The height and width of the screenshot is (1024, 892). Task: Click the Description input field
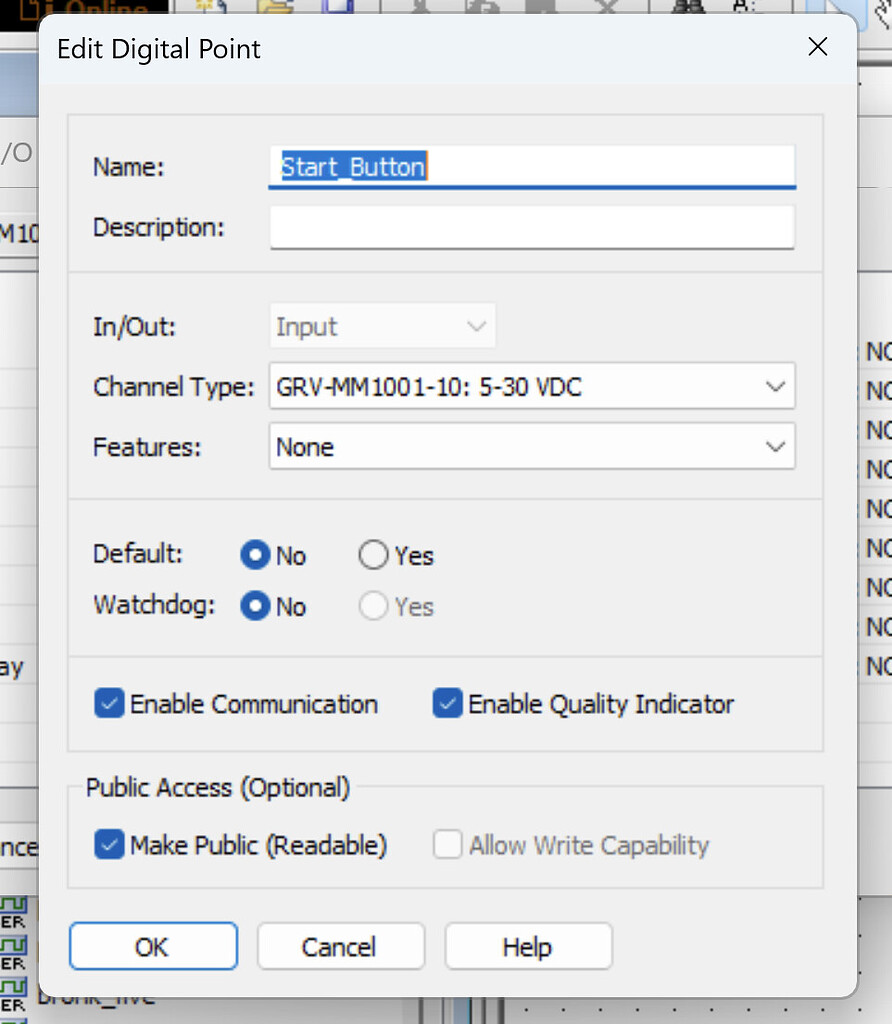[x=531, y=228]
